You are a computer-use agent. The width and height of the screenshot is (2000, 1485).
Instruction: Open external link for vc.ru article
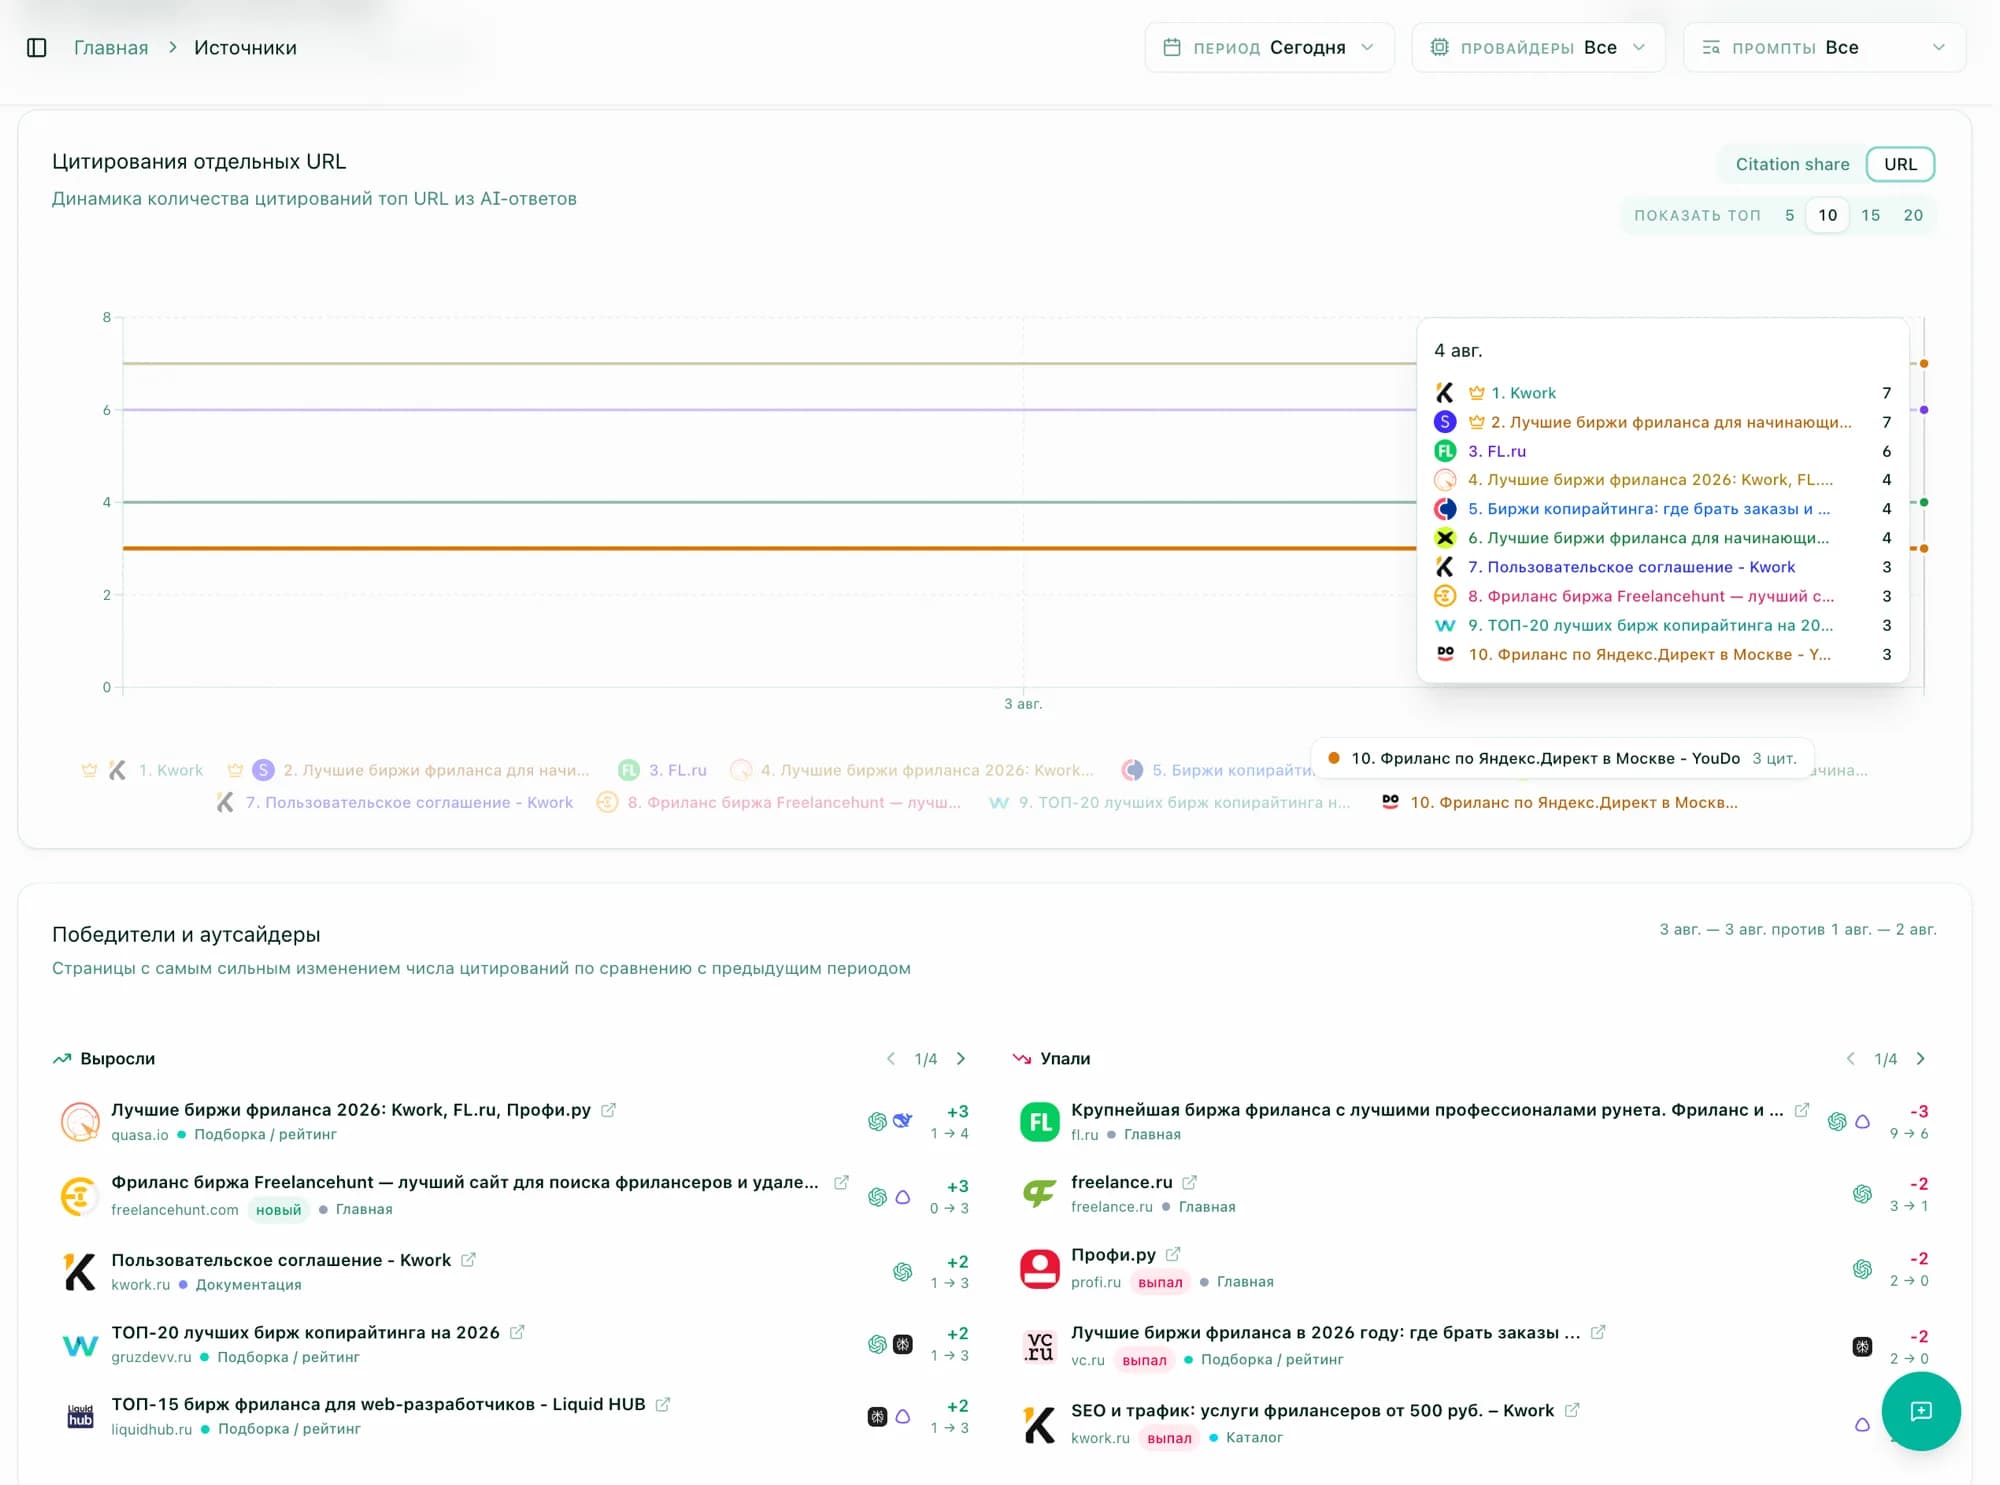[x=1598, y=1332]
